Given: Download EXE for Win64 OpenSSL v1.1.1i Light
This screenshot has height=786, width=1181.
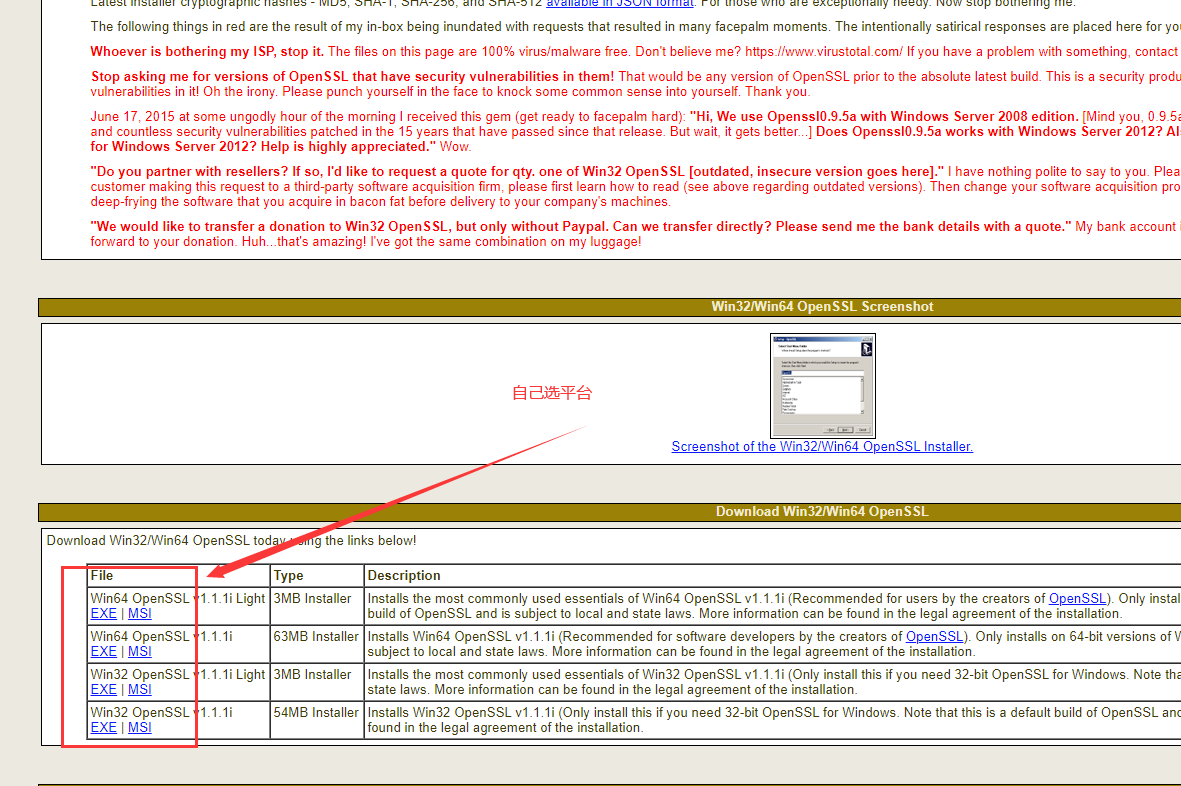Looking at the screenshot, I should tap(103, 614).
